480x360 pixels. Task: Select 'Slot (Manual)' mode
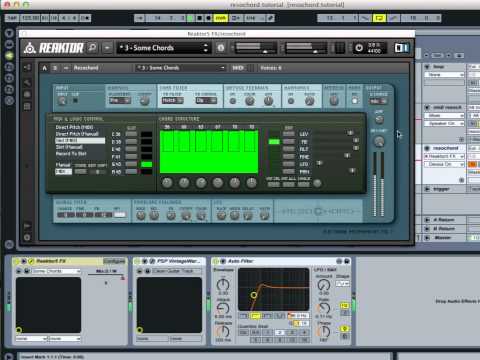[69, 147]
